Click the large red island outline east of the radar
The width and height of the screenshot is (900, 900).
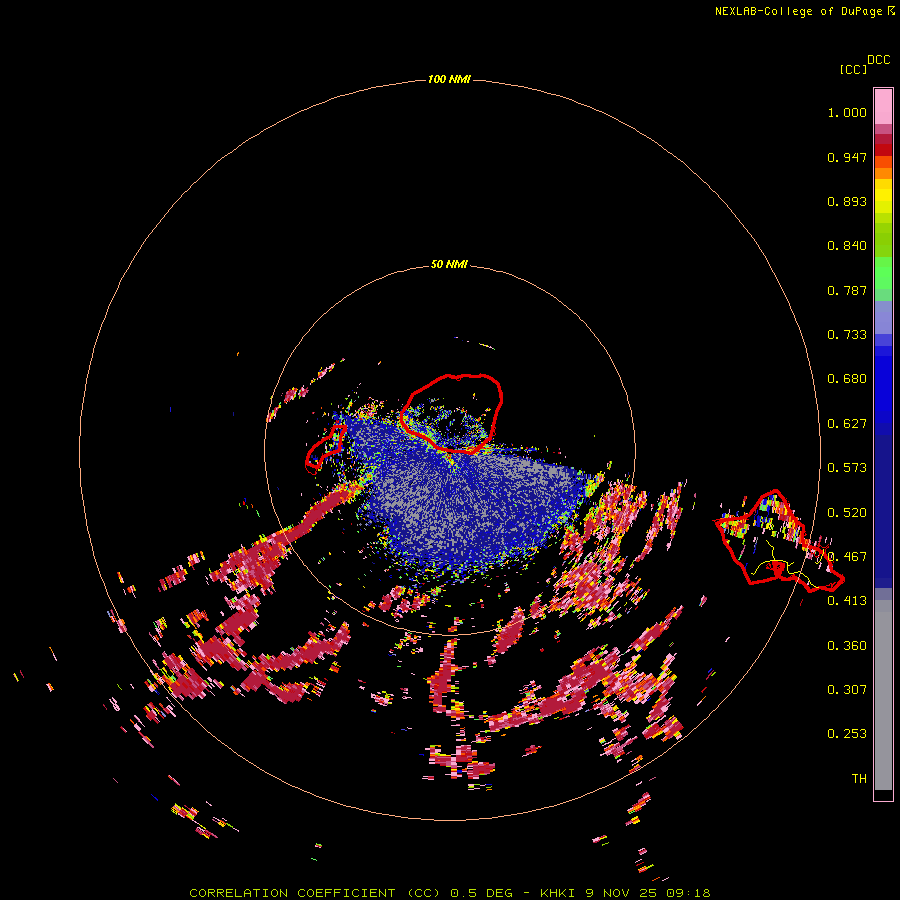(779, 541)
